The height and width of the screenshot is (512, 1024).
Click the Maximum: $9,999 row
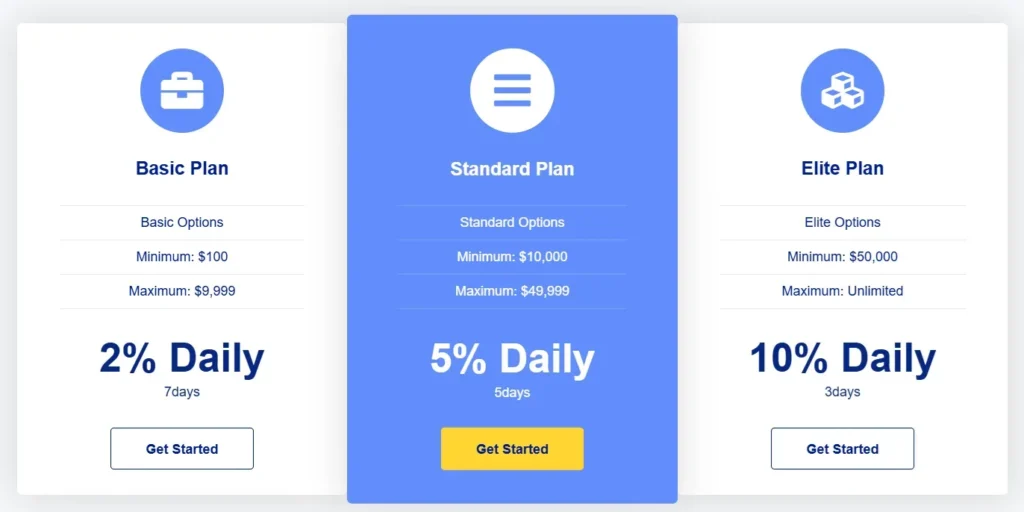[x=182, y=291]
